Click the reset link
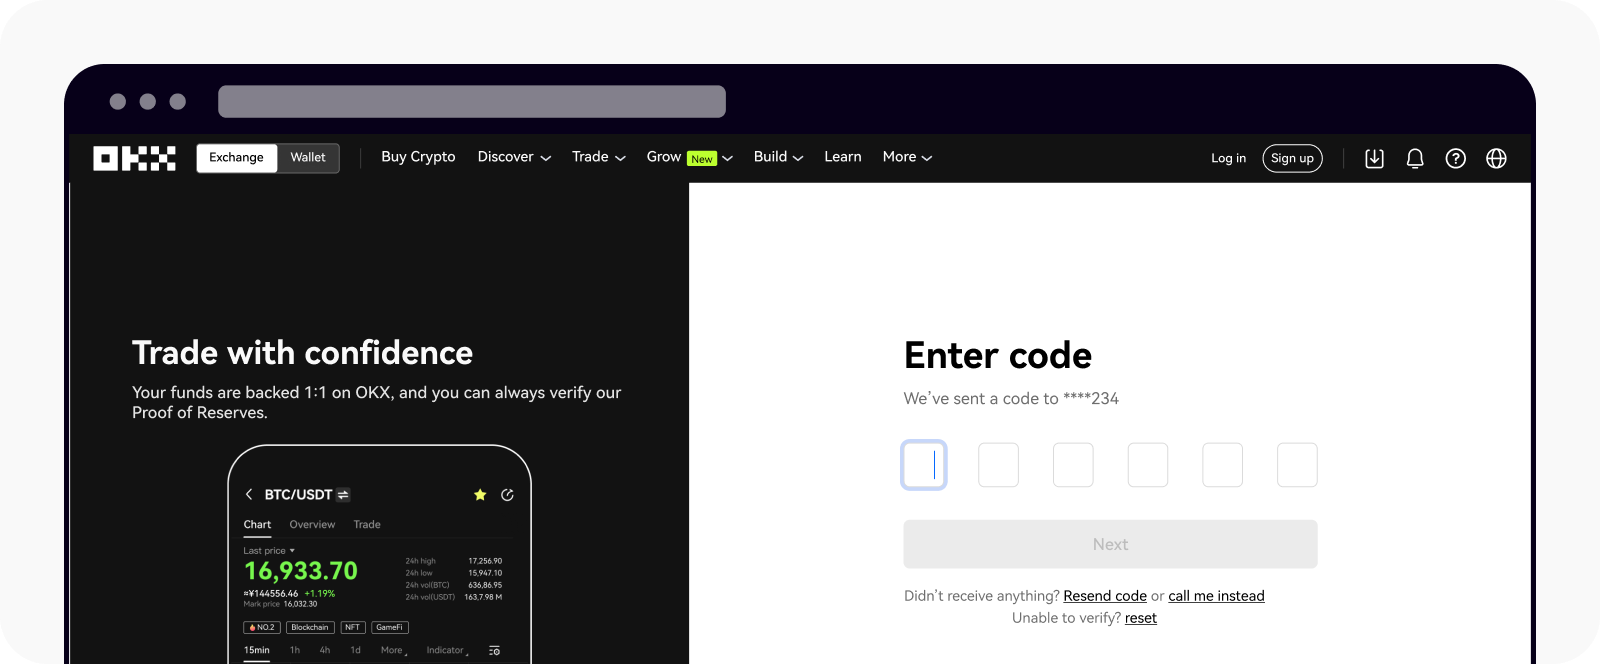The width and height of the screenshot is (1600, 664). coord(1141,618)
